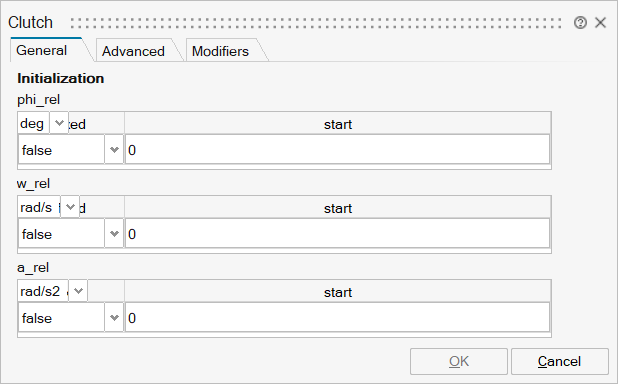This screenshot has width=618, height=384.
Task: Close the Clutch dialog with X icon
Action: pos(600,23)
